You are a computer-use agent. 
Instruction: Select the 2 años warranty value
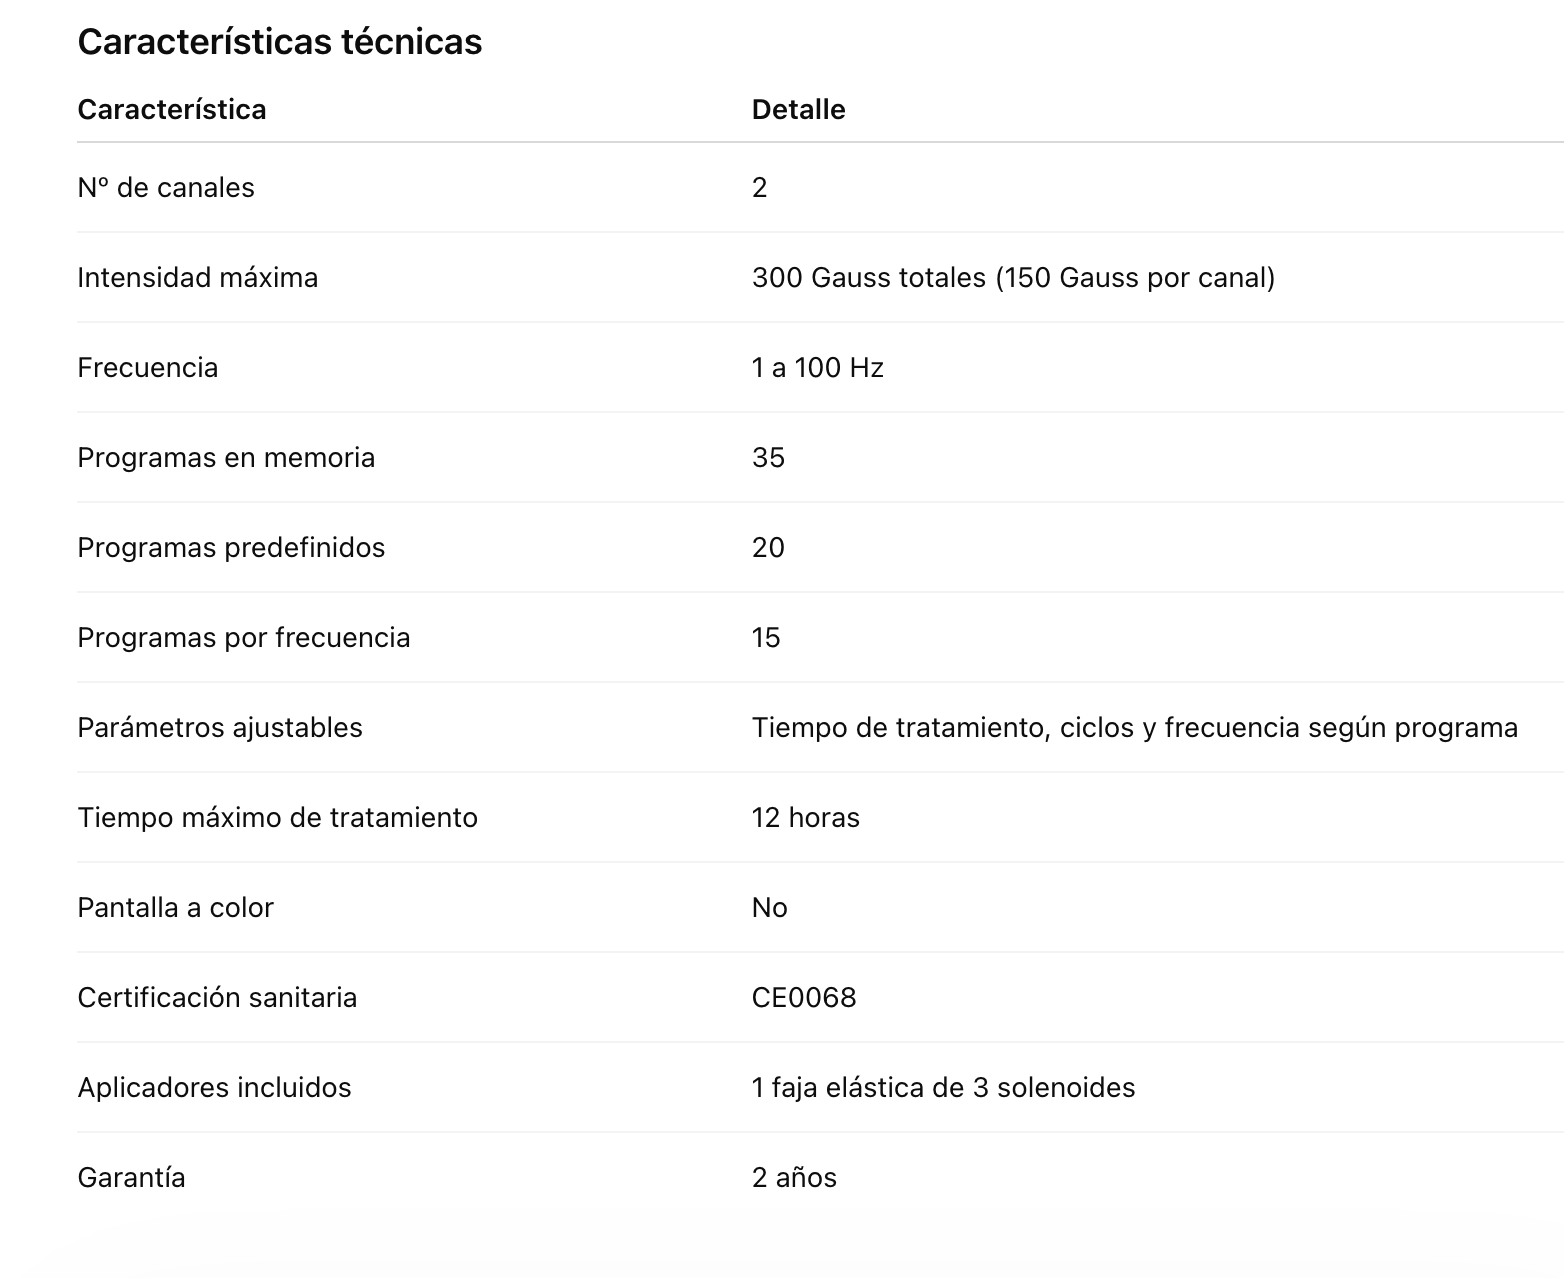794,1177
